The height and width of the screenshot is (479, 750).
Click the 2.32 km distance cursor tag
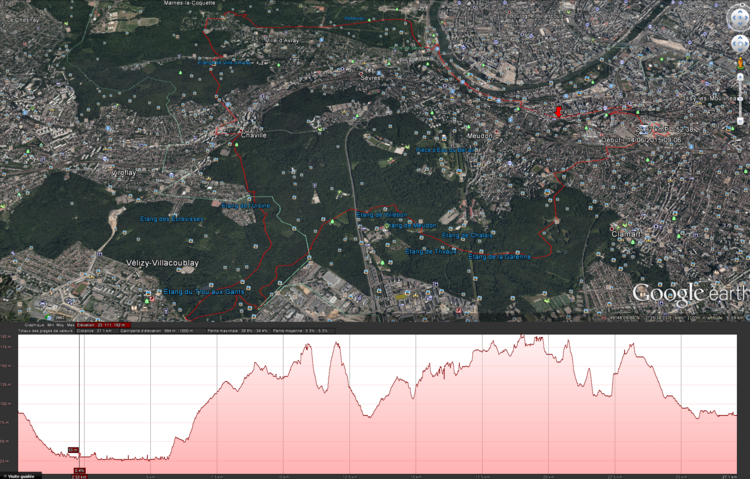coord(79,477)
